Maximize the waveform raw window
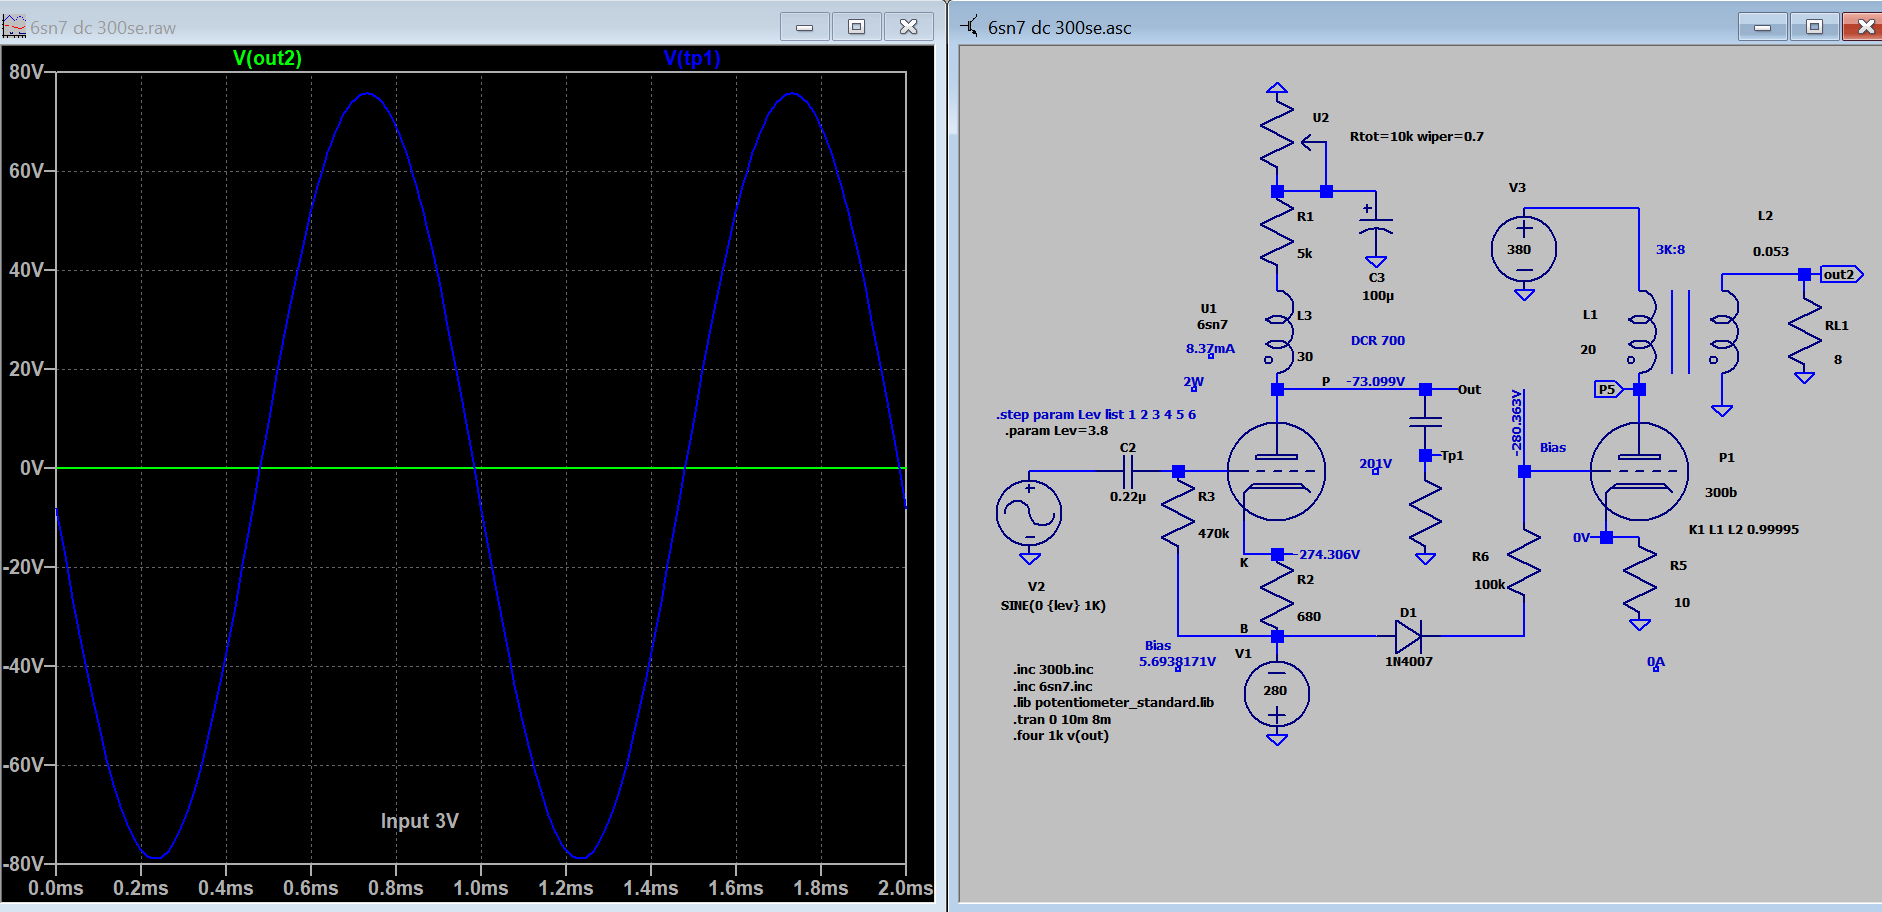The image size is (1882, 912). coord(857,27)
